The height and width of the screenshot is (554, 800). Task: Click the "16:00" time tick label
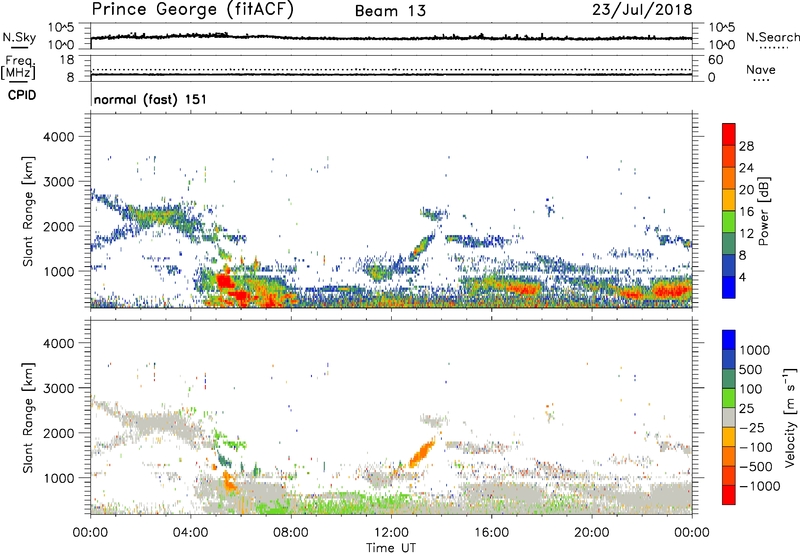(x=491, y=533)
